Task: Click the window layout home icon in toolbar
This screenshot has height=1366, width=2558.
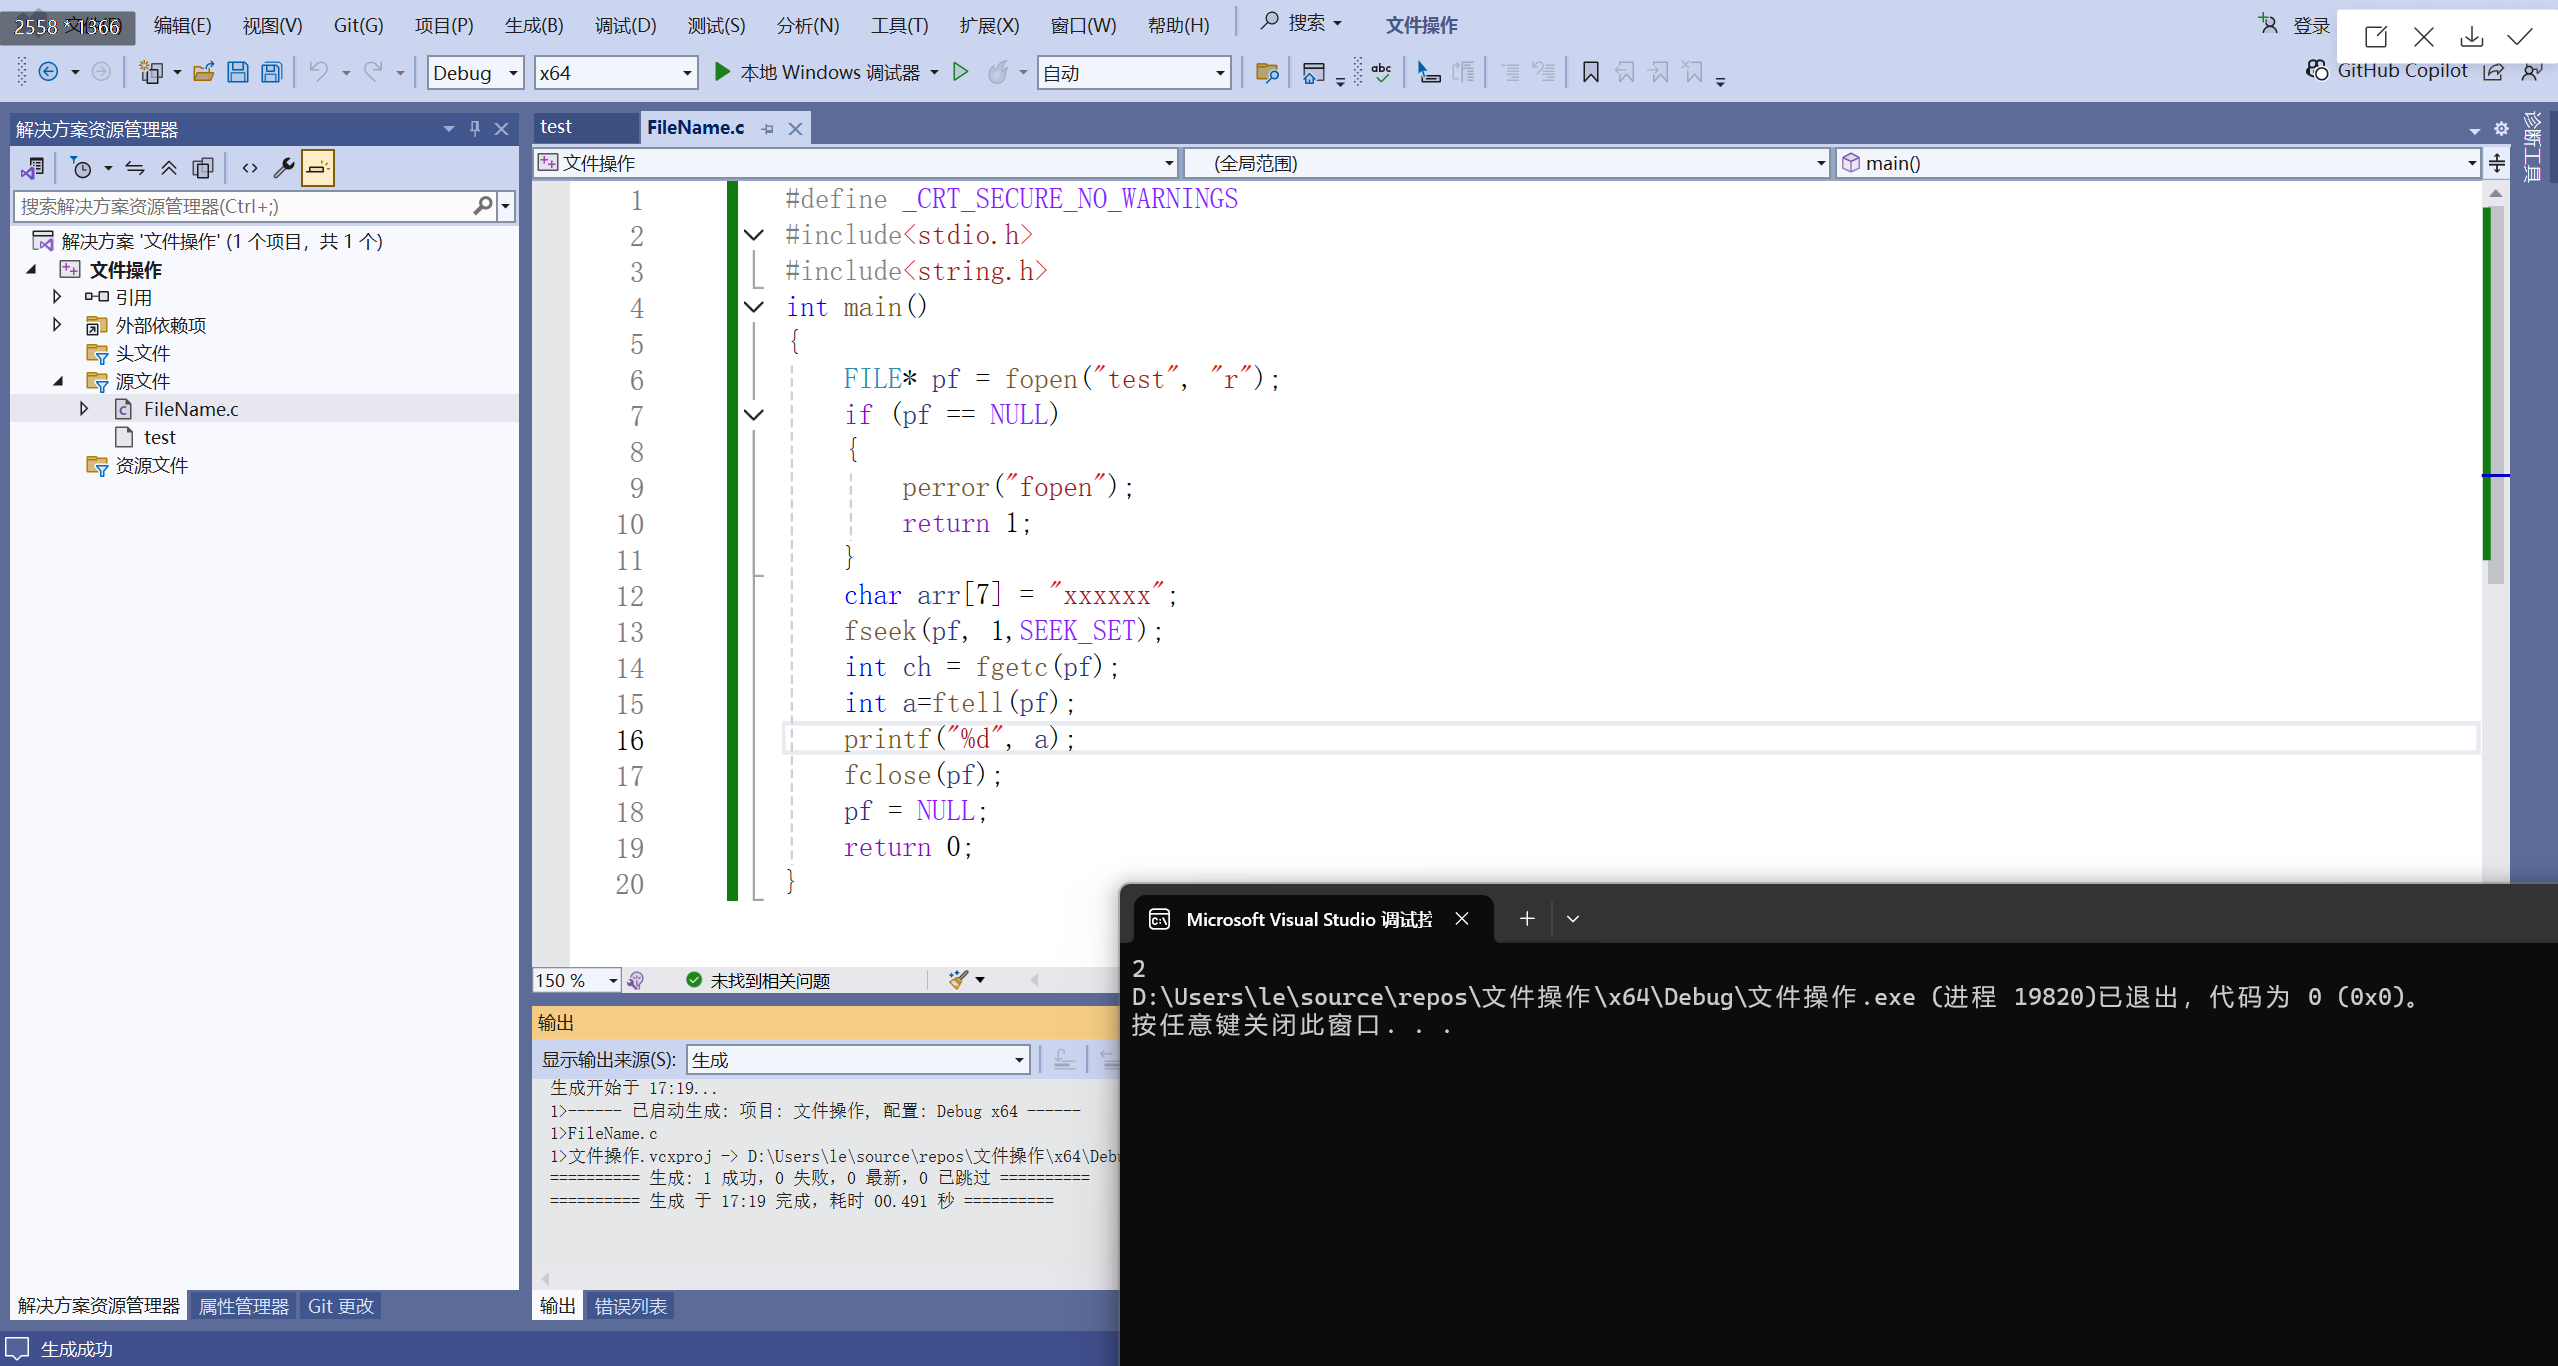Action: pos(1313,72)
